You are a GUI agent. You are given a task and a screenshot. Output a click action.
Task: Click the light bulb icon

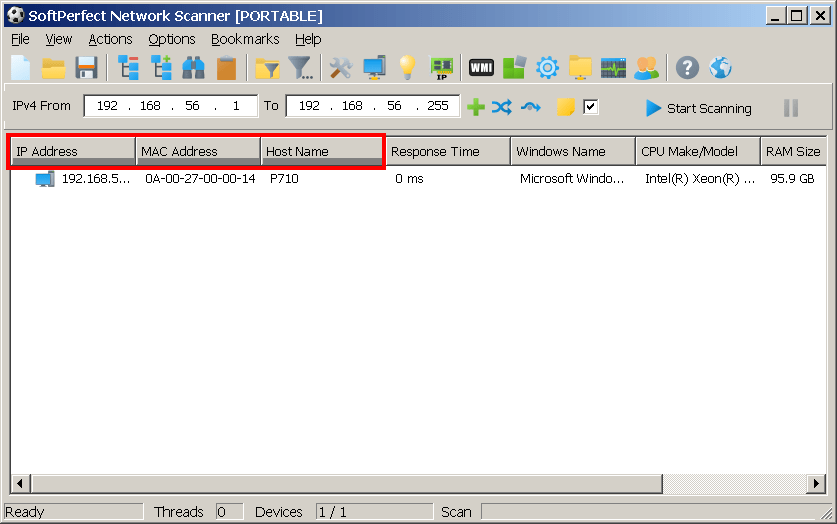[407, 68]
